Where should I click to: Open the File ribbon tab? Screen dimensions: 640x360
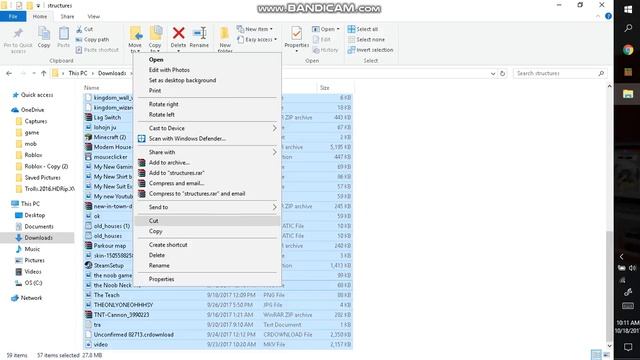[x=13, y=16]
